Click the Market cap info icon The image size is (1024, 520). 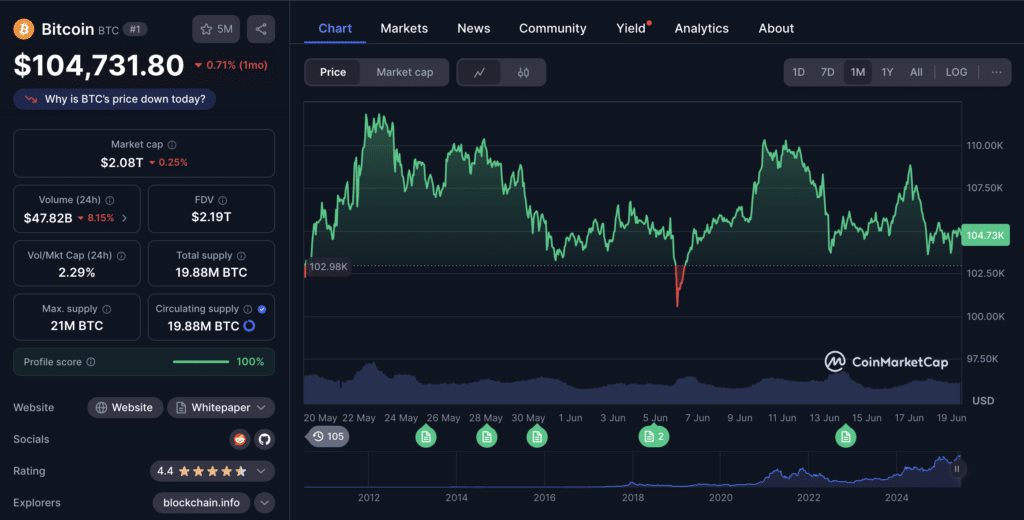[172, 145]
